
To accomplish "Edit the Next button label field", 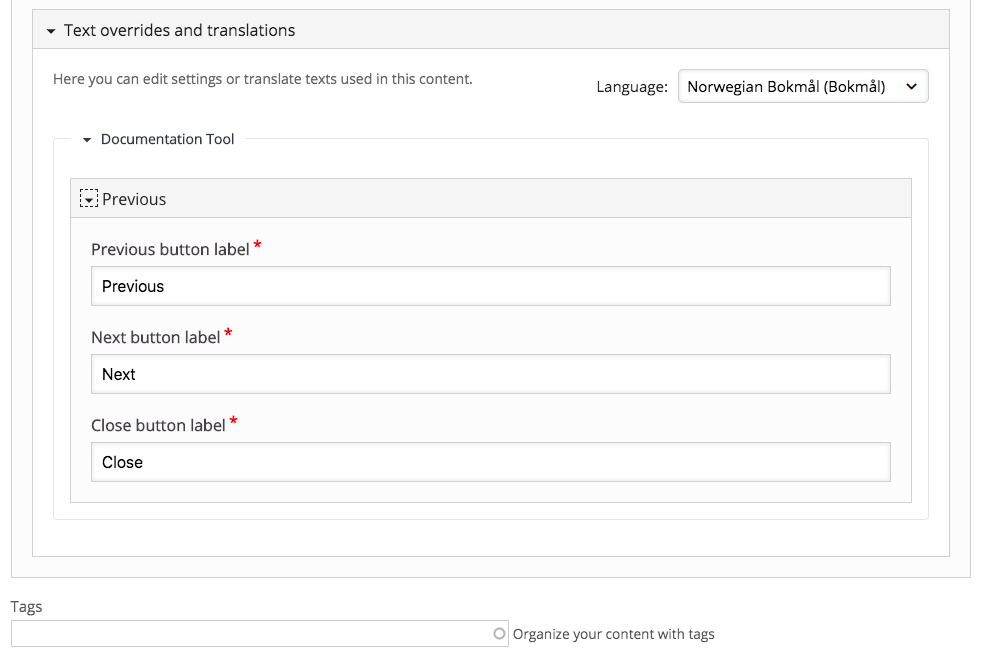I will [x=491, y=374].
